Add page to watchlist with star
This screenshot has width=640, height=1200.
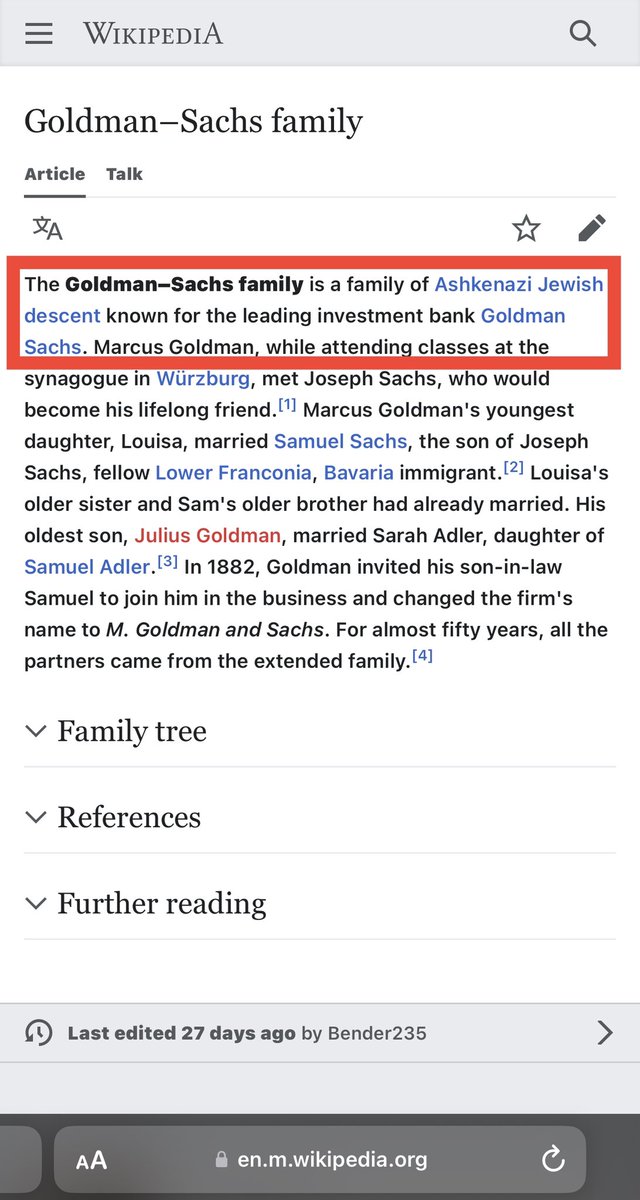point(526,229)
